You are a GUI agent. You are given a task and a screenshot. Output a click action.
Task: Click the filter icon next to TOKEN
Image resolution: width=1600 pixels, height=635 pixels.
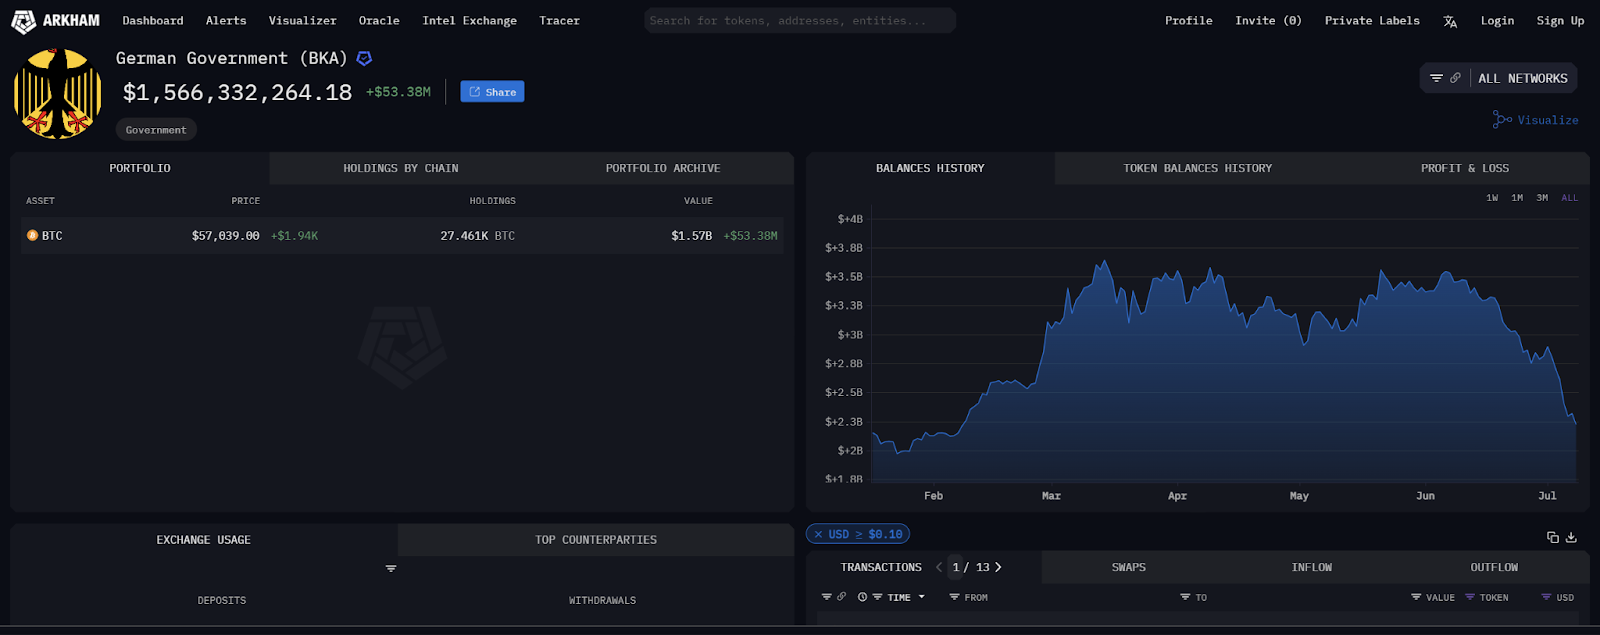click(1470, 597)
